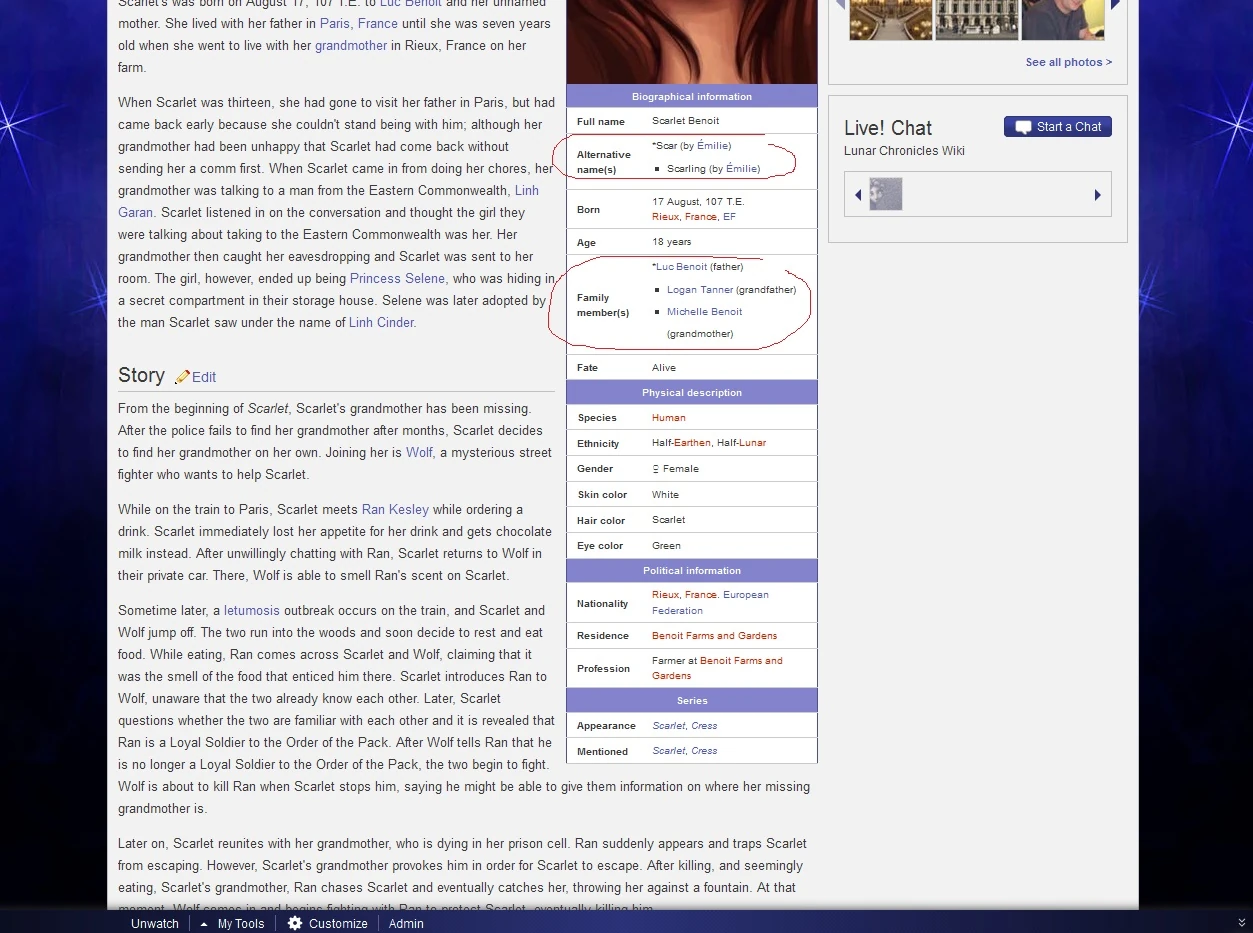This screenshot has height=933, width=1253.
Task: Open Michelle Benoit grandmother link
Action: 704,312
